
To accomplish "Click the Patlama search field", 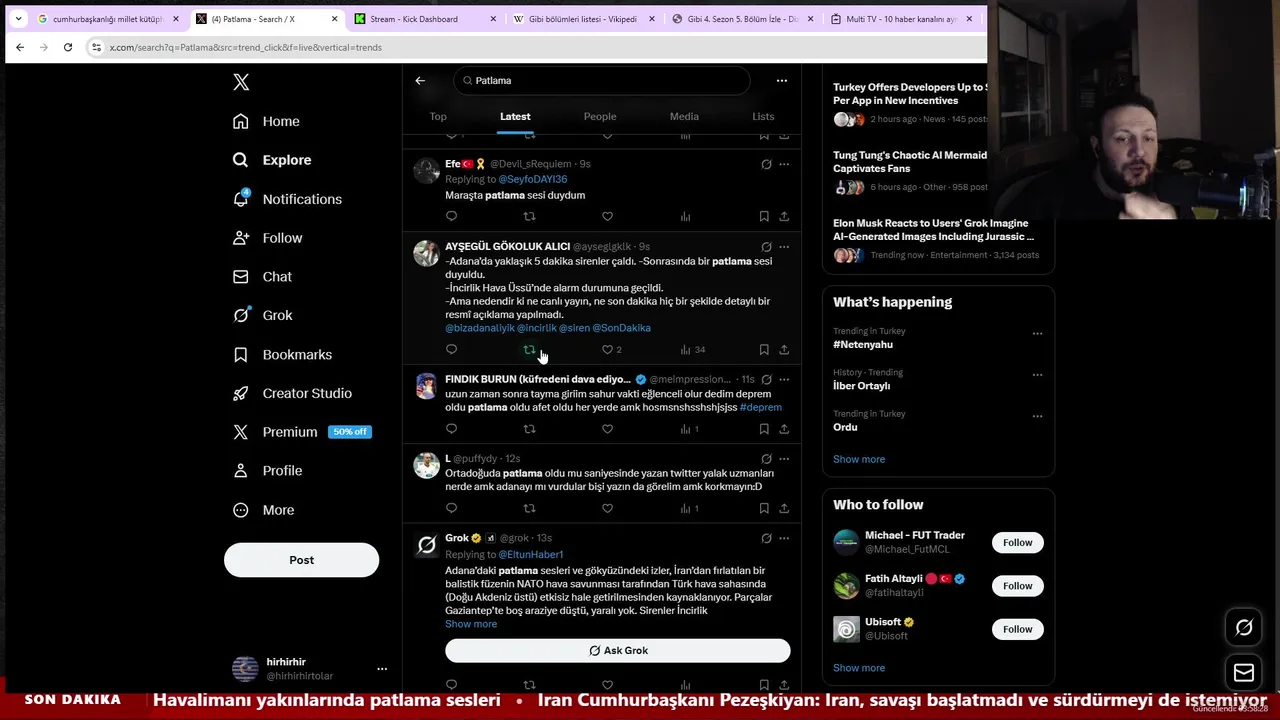I will click(x=602, y=81).
